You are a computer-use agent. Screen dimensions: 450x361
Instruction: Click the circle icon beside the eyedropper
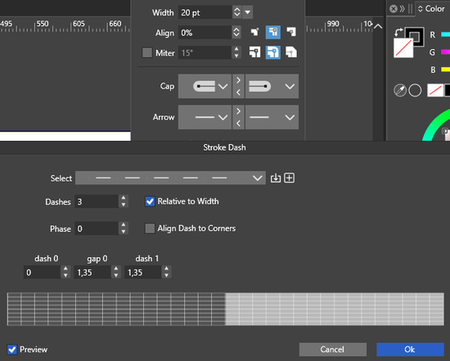click(x=415, y=90)
